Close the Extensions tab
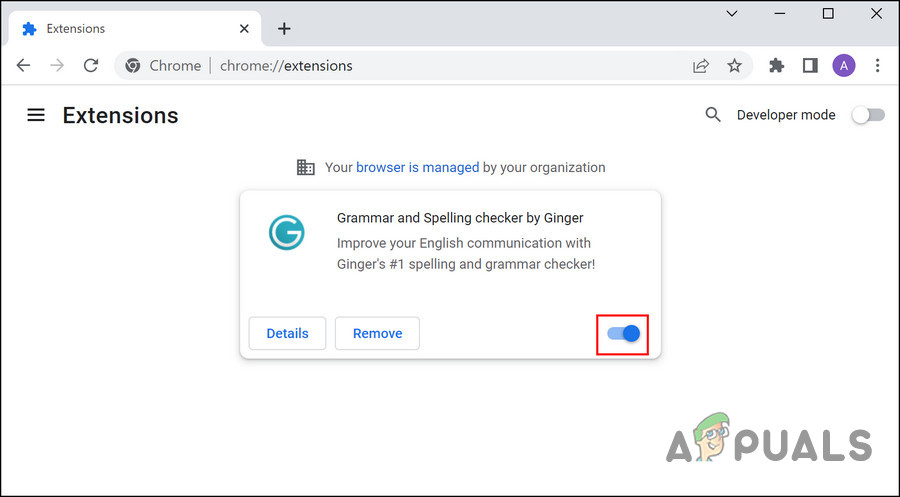 [244, 29]
